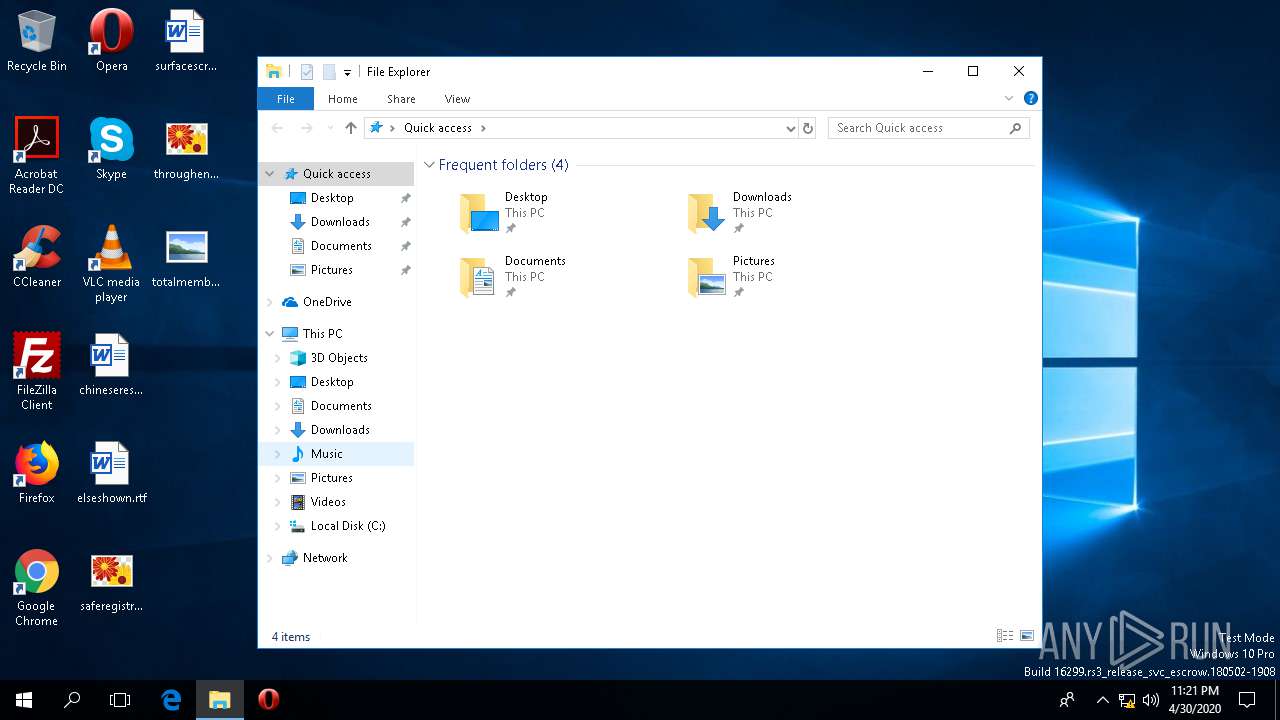Open recent locations dropdown arrow
This screenshot has height=720, width=1280.
coord(330,128)
